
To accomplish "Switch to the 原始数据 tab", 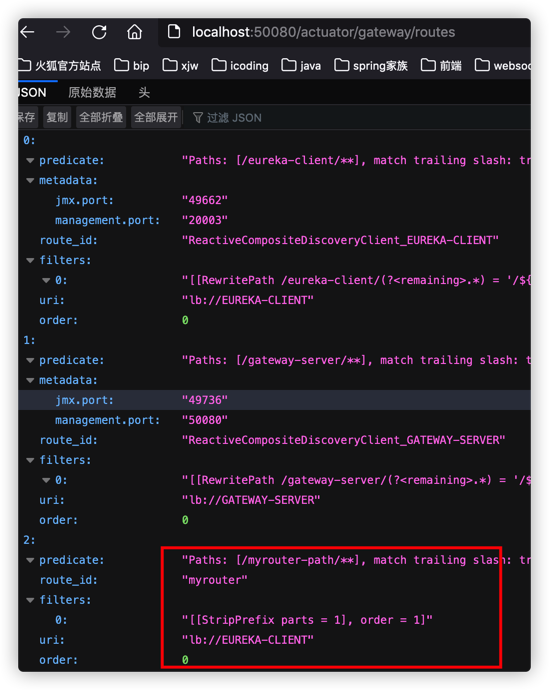I will 92,92.
